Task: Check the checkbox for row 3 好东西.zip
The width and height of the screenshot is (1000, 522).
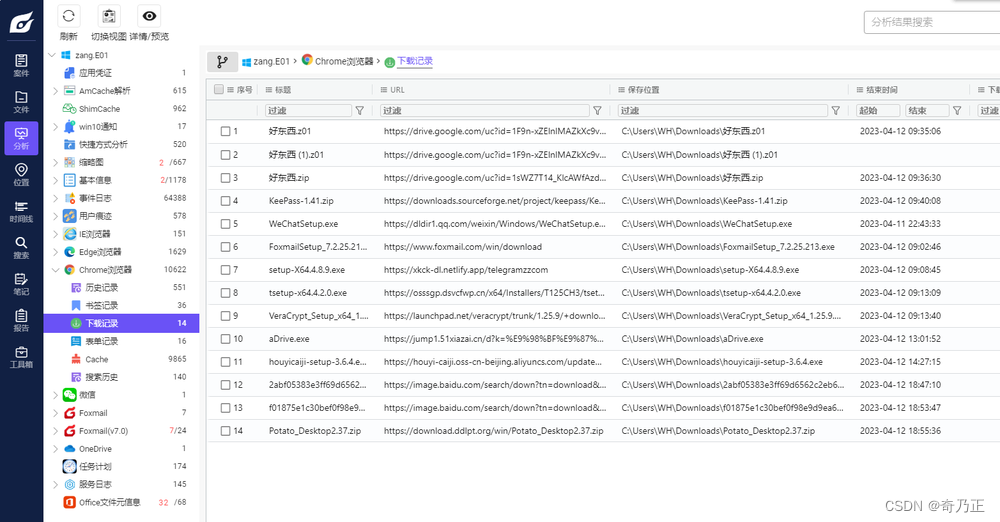Action: (225, 178)
